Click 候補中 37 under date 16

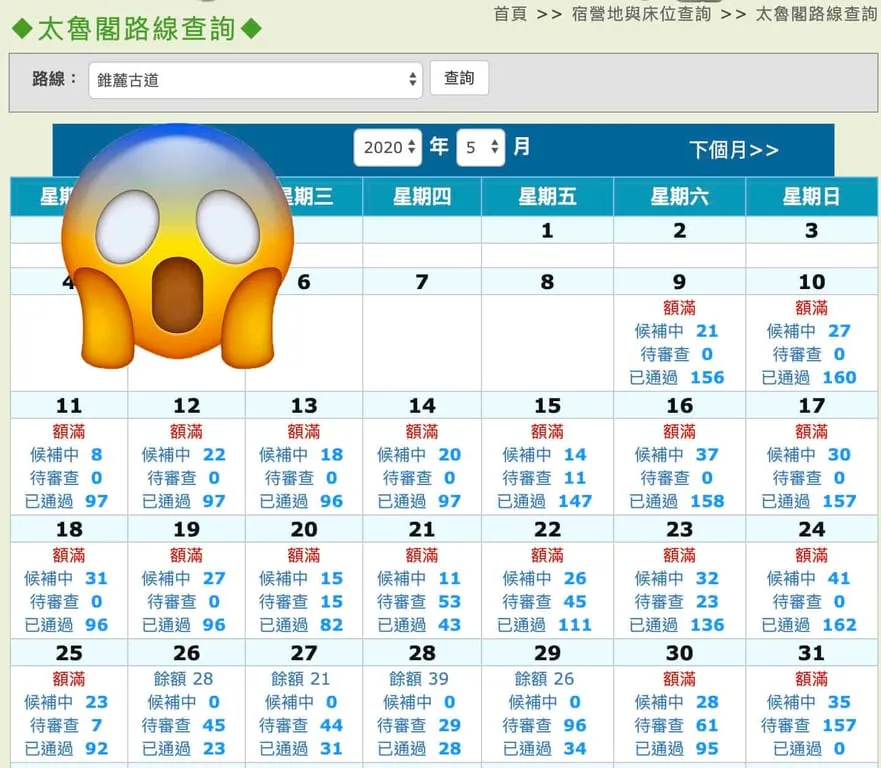coord(676,455)
